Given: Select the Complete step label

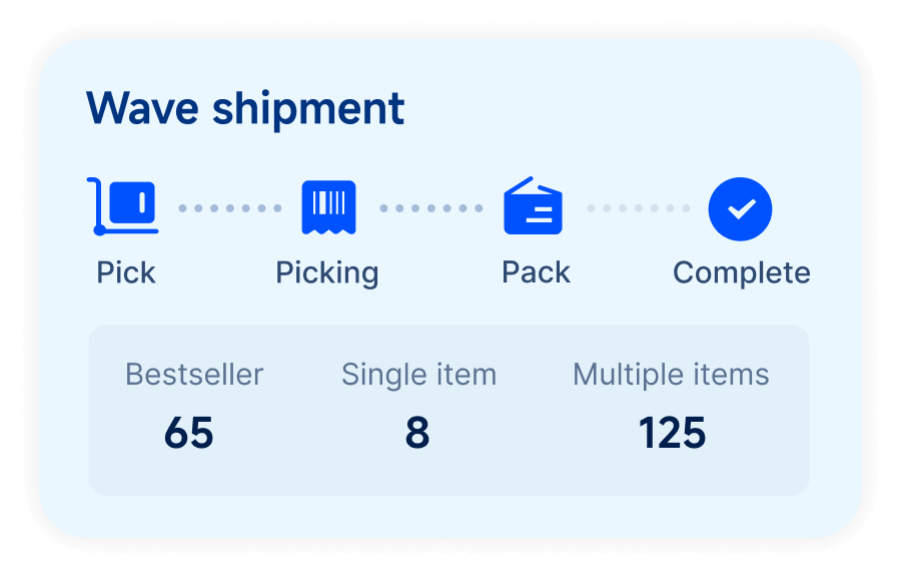Looking at the screenshot, I should [x=742, y=274].
